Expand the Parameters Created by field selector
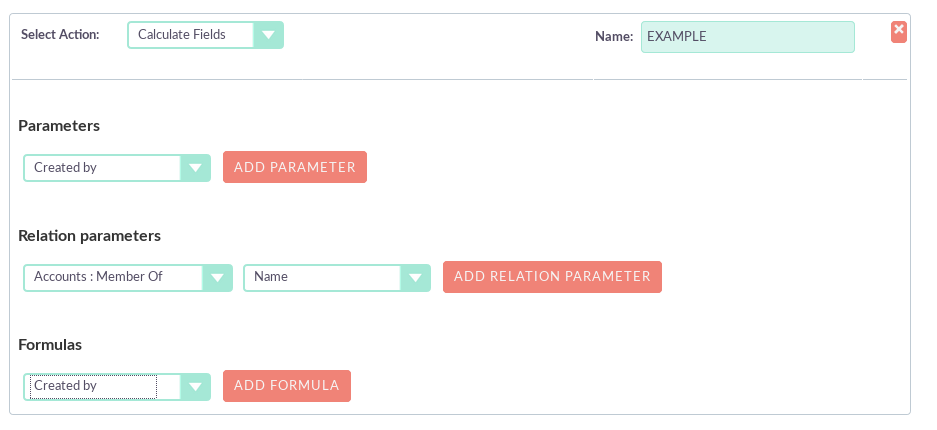 (102, 168)
